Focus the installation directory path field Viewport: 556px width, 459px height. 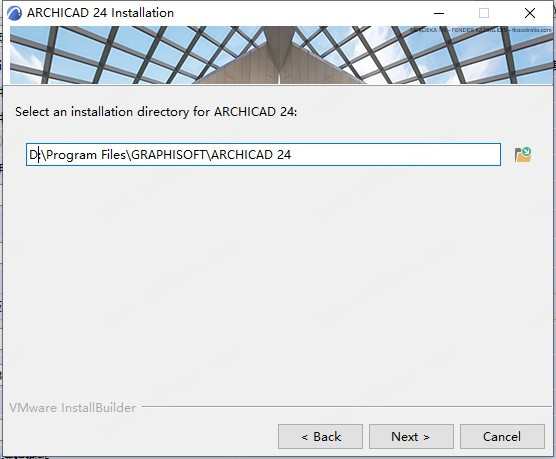pos(263,154)
